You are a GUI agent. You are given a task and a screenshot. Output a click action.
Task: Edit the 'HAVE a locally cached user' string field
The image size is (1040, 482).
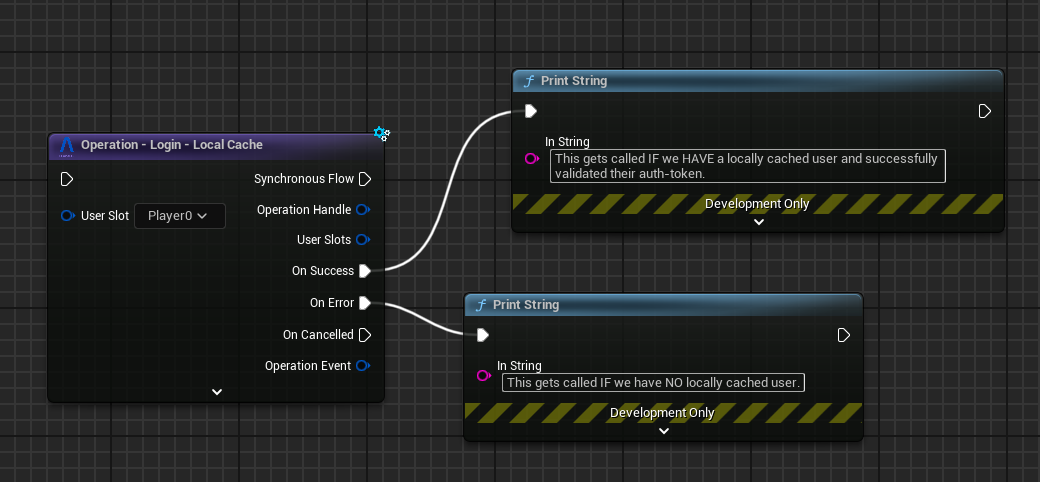747,166
